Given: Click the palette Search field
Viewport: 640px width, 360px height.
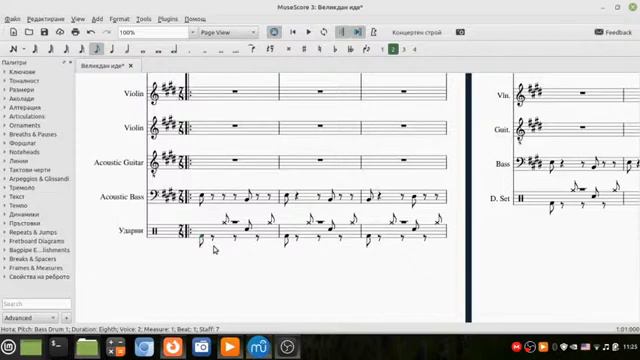Looking at the screenshot, I should [x=36, y=304].
